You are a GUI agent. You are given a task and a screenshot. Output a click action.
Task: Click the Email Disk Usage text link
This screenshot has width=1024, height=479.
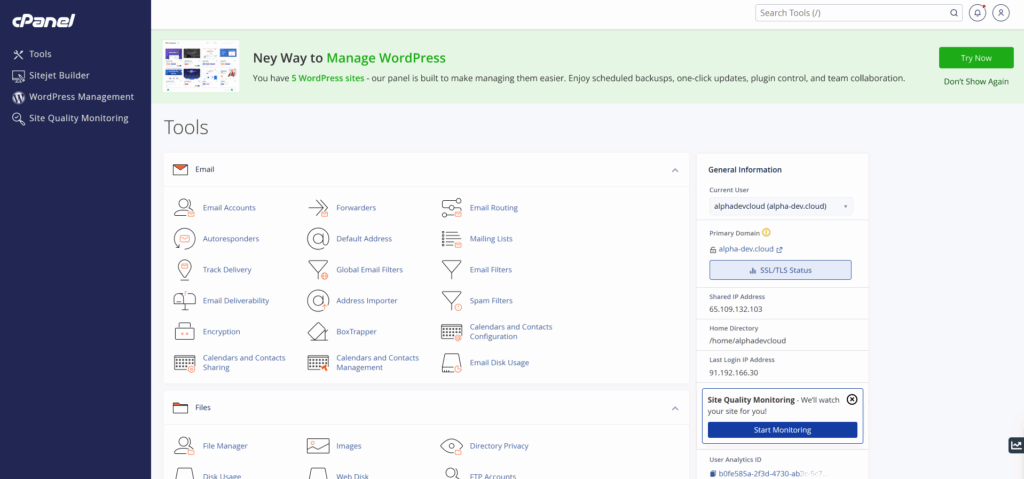click(x=499, y=363)
